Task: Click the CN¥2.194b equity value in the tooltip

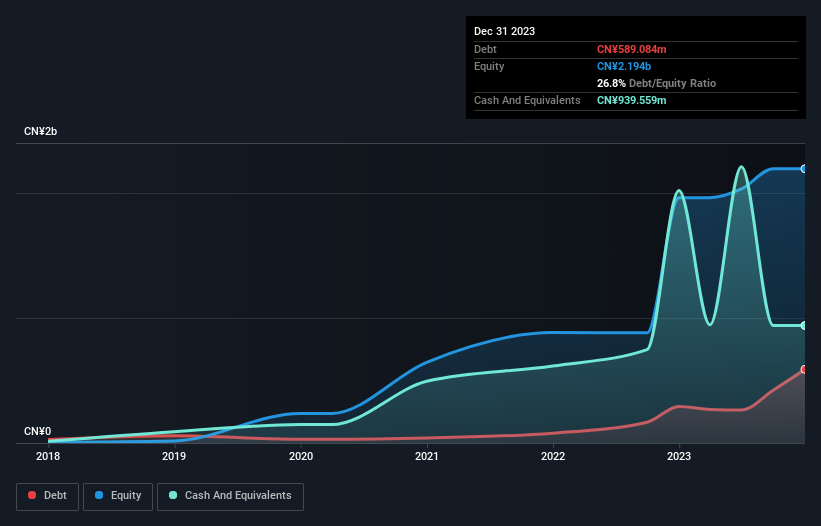Action: pos(624,66)
